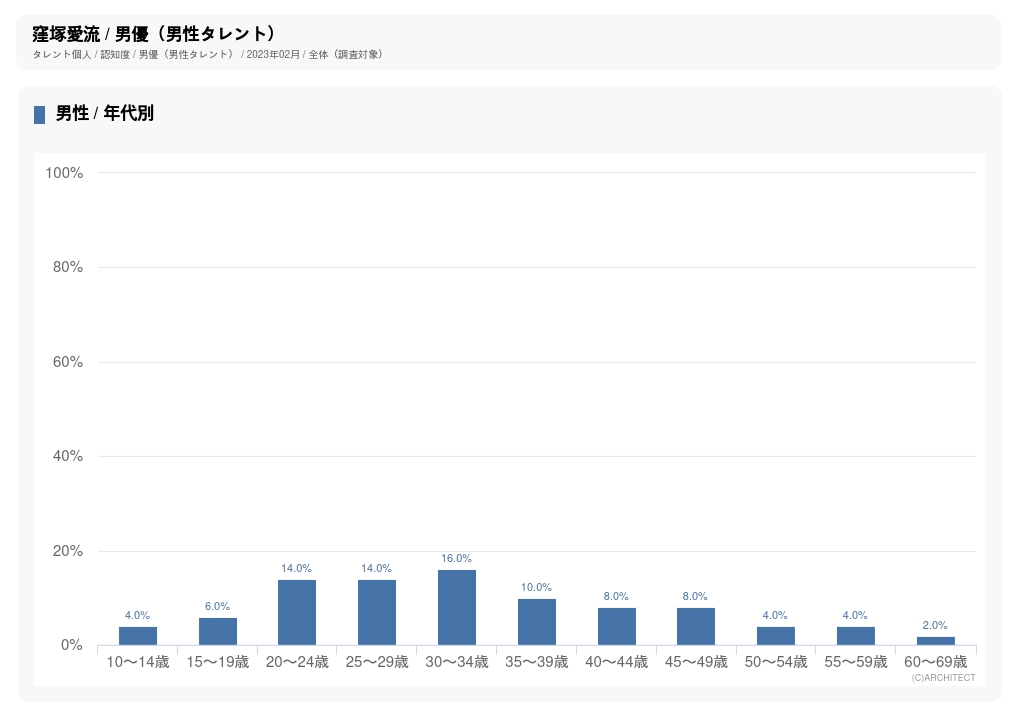Click the (C)ARCHITECT credit text
This screenshot has width=1024, height=717.
point(943,678)
